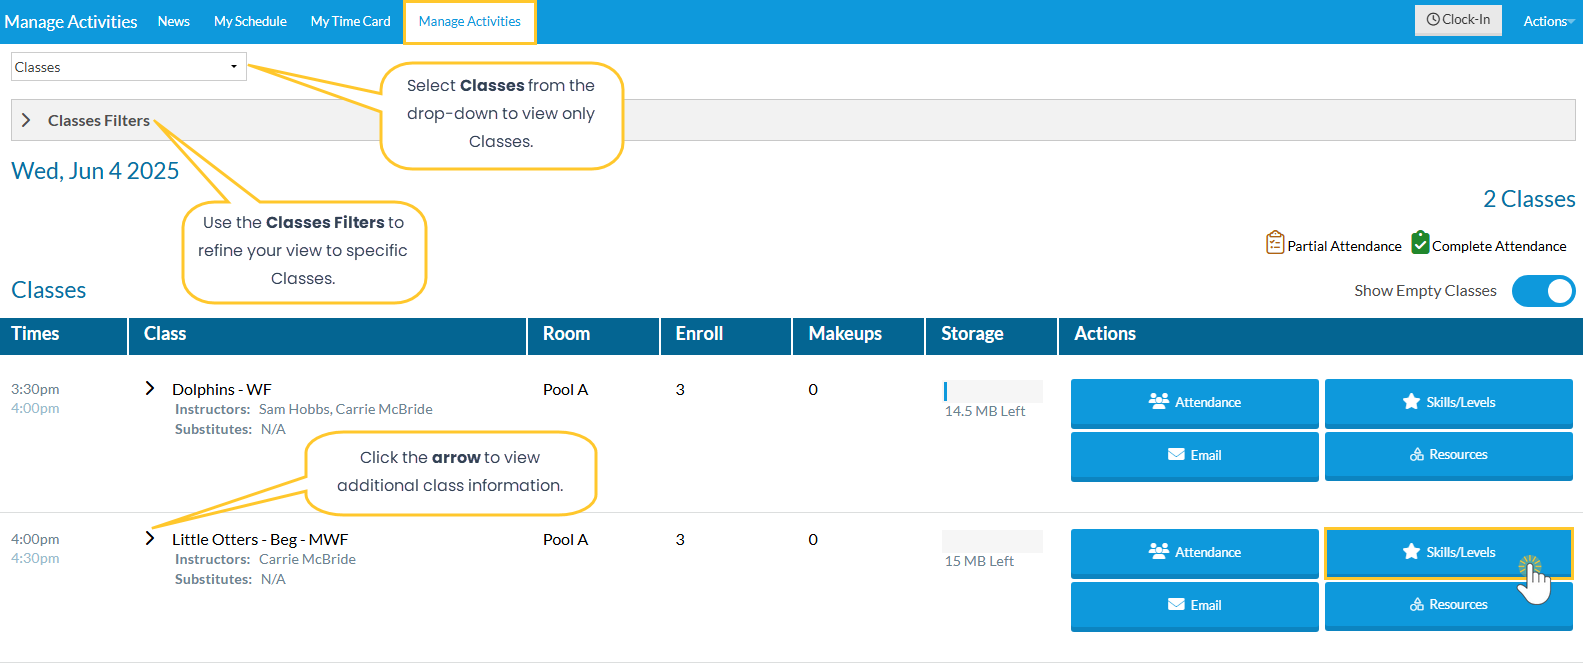Image resolution: width=1583 pixels, height=663 pixels.
Task: Click the 3:30pm start time for Dolphins
Action: [35, 389]
